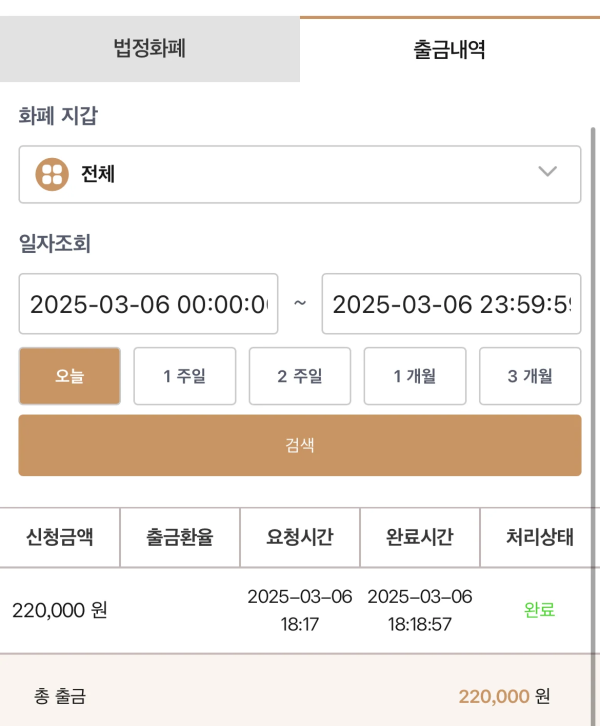600x726 pixels.
Task: Click the end date field 2025-03-06 23:59
Action: (x=451, y=304)
